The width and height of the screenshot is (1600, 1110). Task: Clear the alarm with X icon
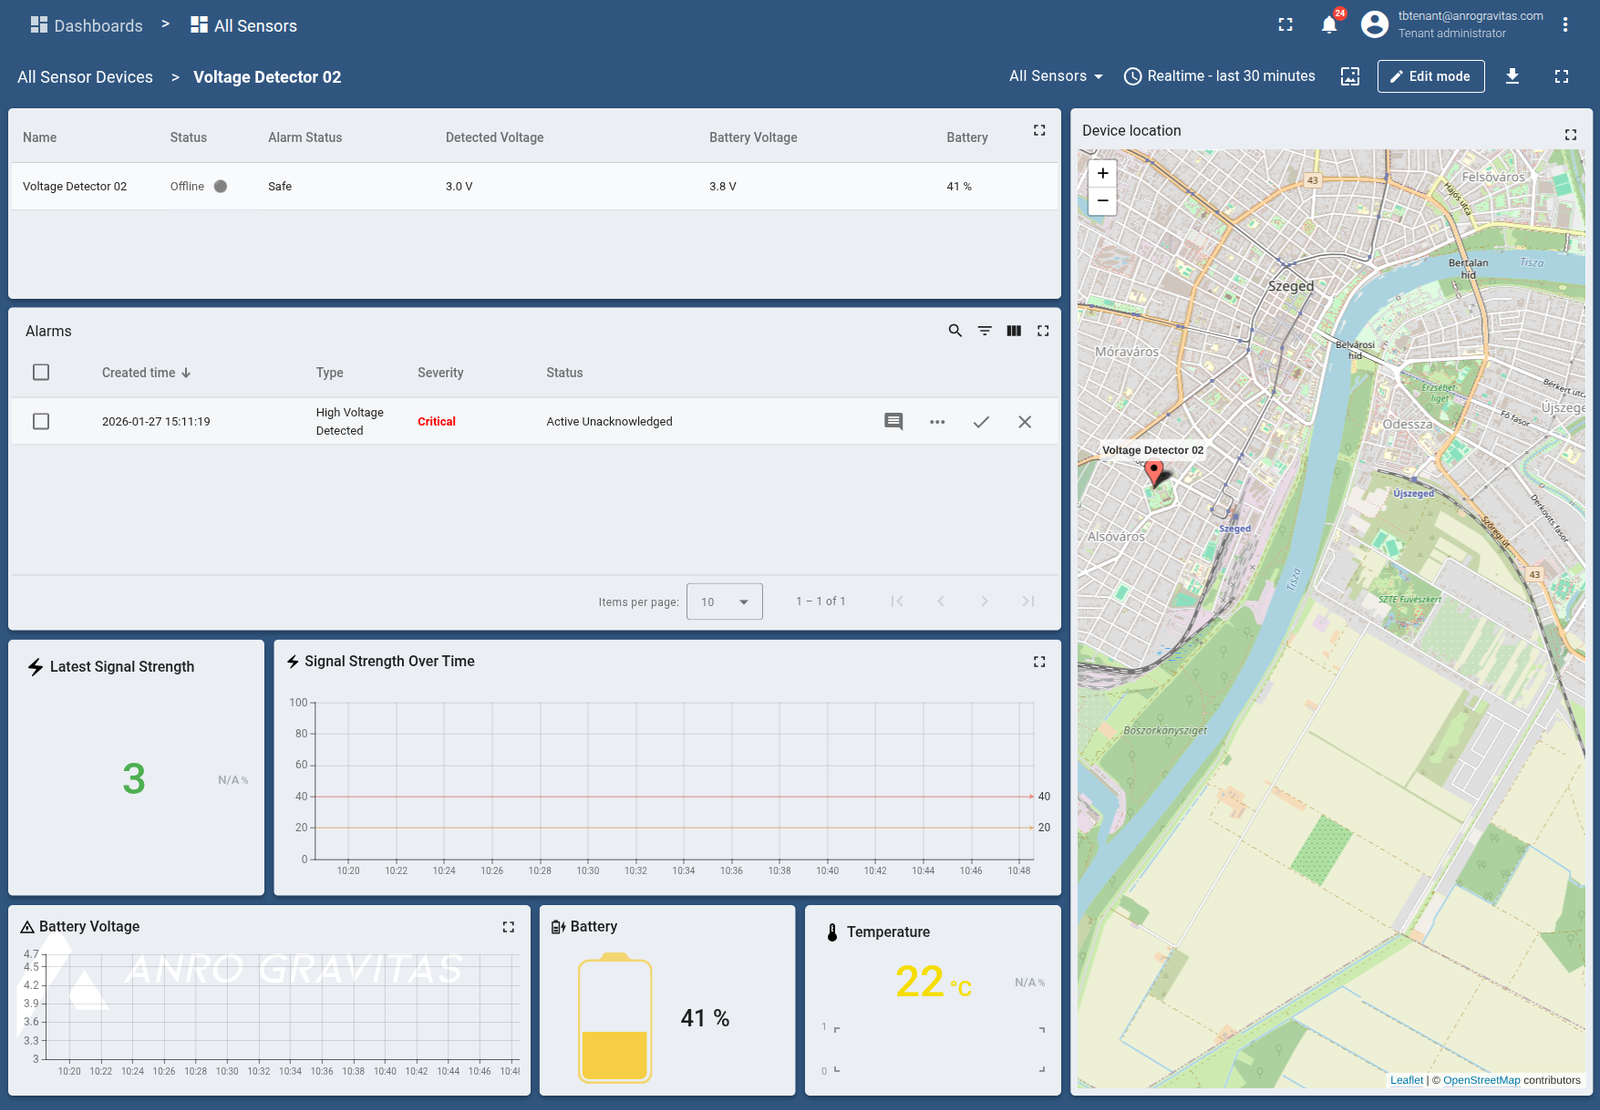coord(1025,422)
